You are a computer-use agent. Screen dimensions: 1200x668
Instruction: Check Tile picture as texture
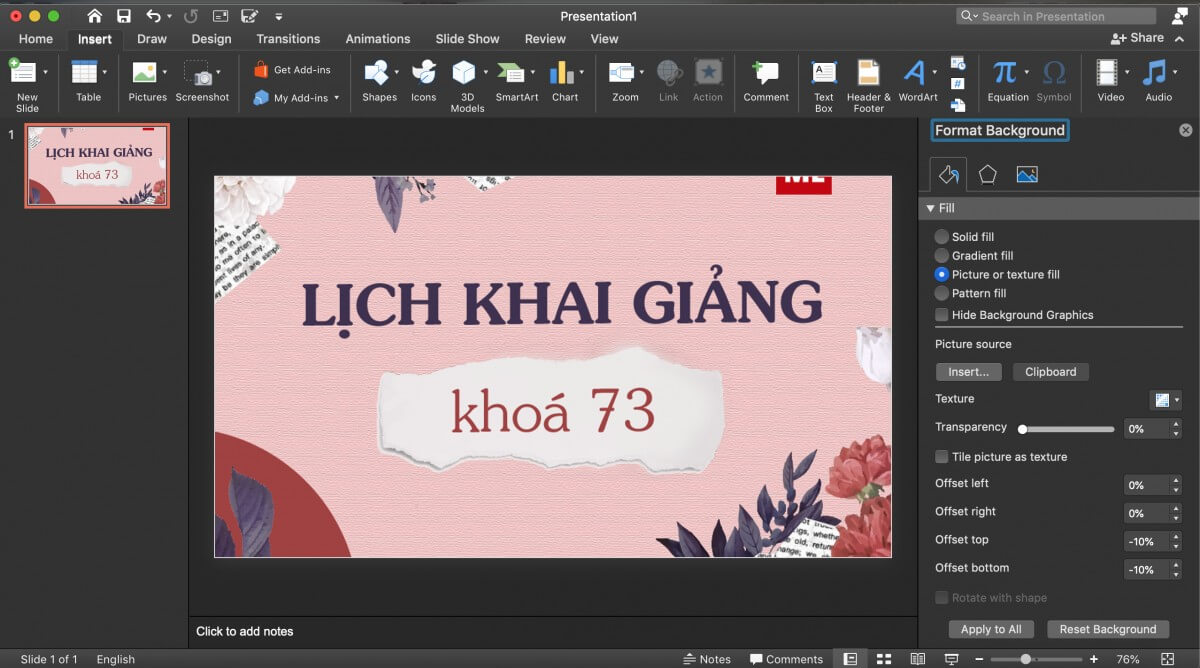[942, 457]
